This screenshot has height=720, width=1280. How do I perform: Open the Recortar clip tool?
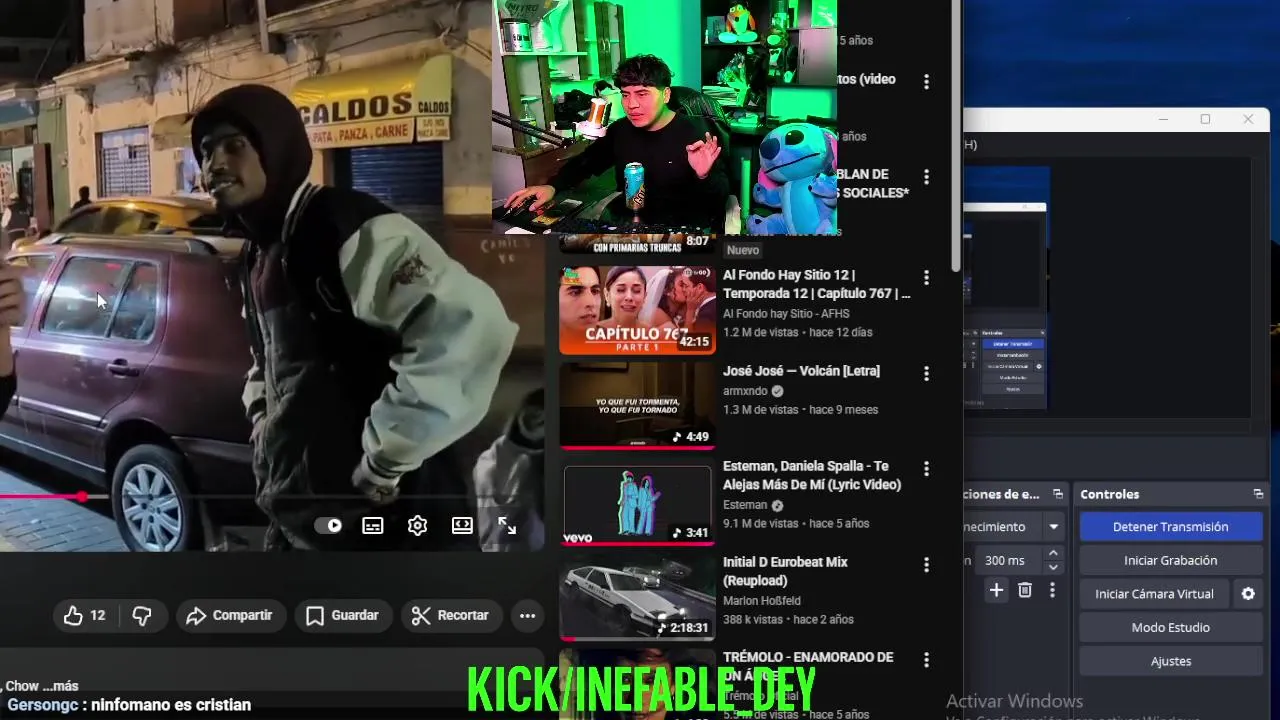click(451, 616)
